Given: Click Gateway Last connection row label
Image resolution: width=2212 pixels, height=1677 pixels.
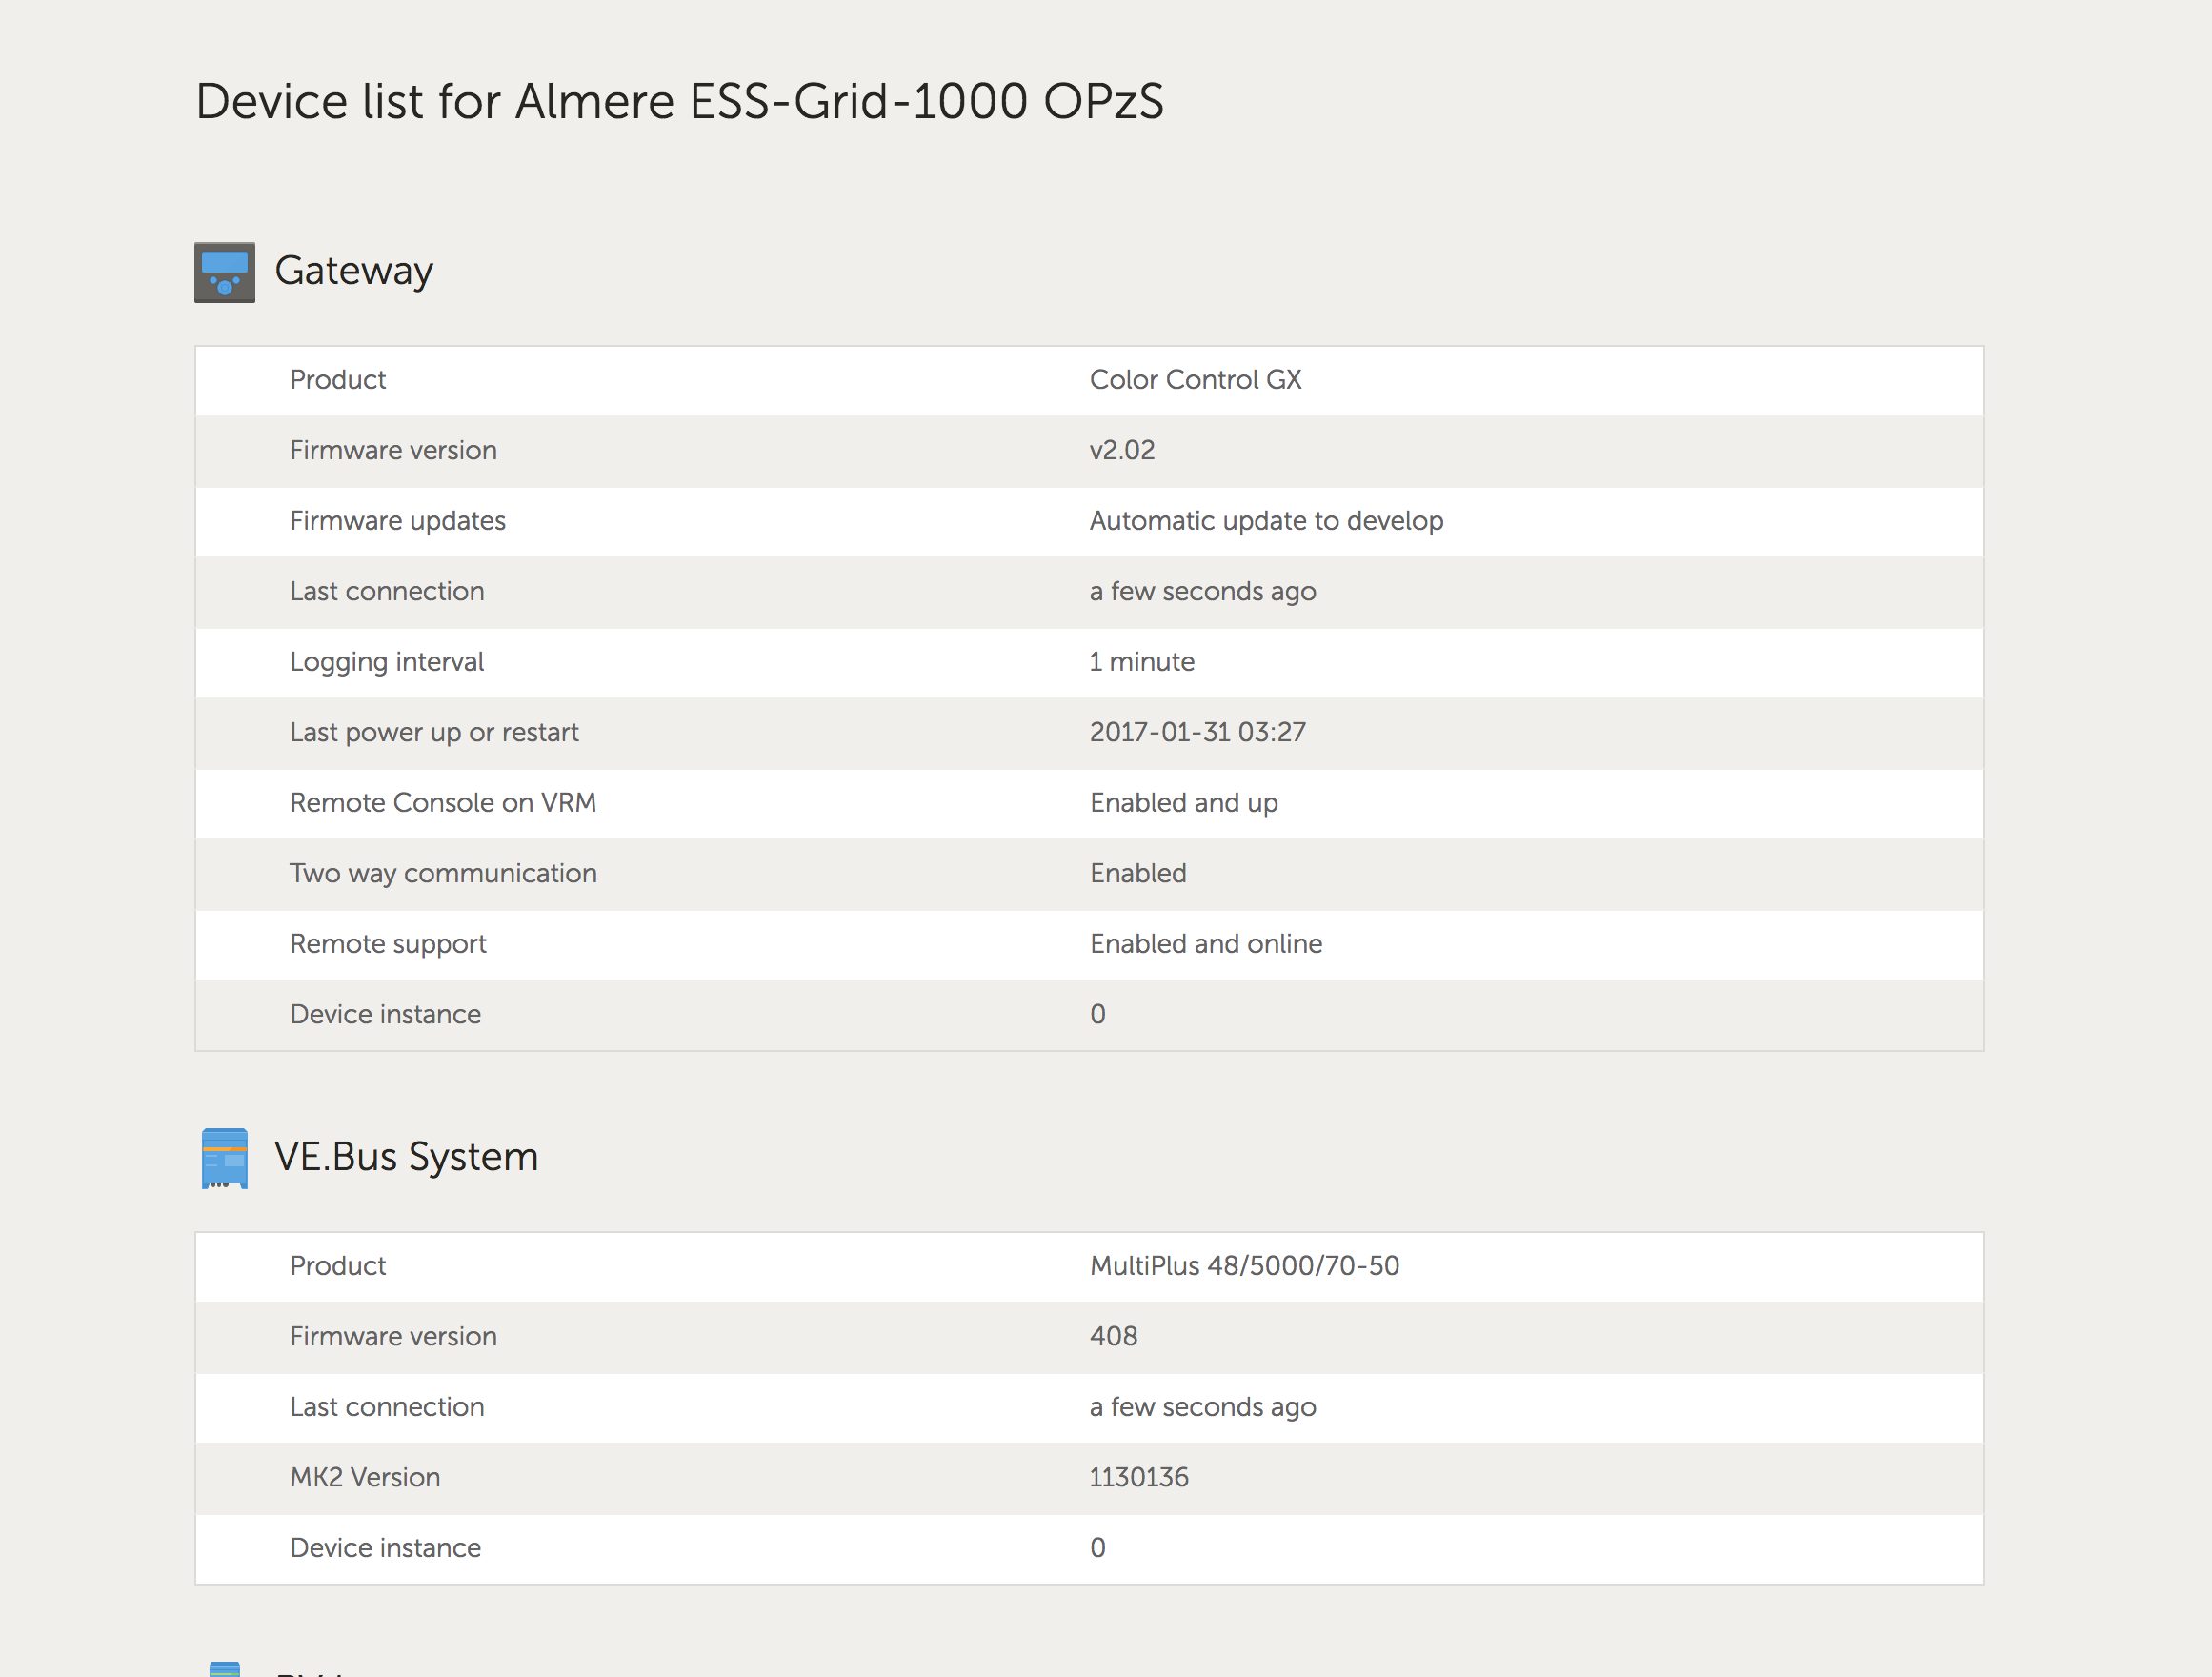Looking at the screenshot, I should click(386, 591).
